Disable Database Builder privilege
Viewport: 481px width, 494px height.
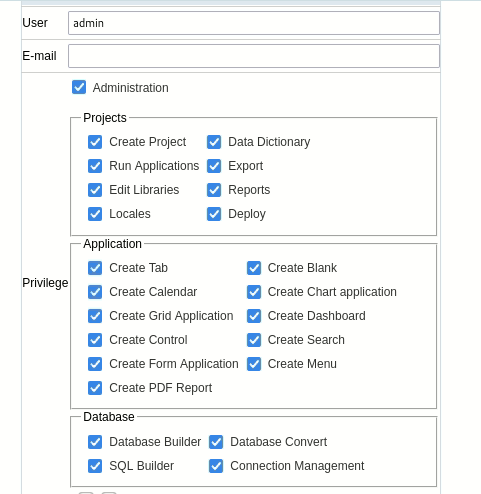tap(95, 442)
